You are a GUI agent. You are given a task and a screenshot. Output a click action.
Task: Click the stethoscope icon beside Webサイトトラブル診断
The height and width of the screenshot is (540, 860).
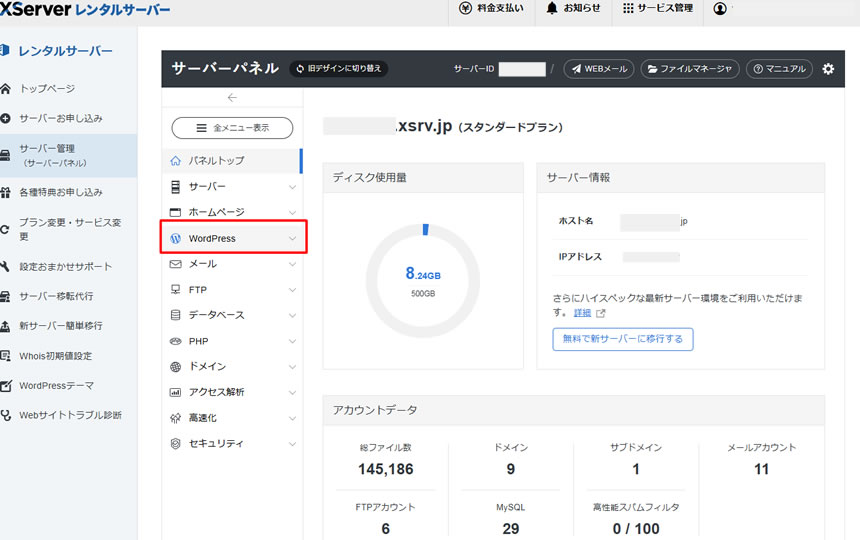[x=5, y=416]
